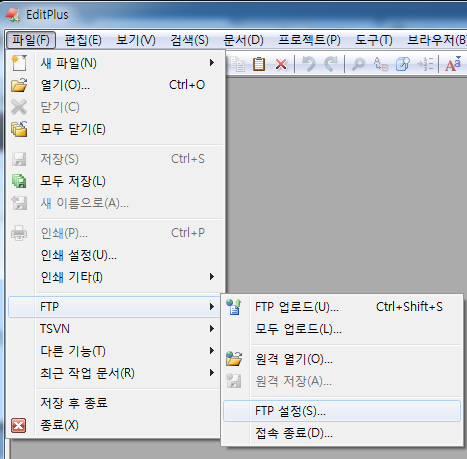
Task: Open the 도구(T) menu
Action: (x=374, y=40)
